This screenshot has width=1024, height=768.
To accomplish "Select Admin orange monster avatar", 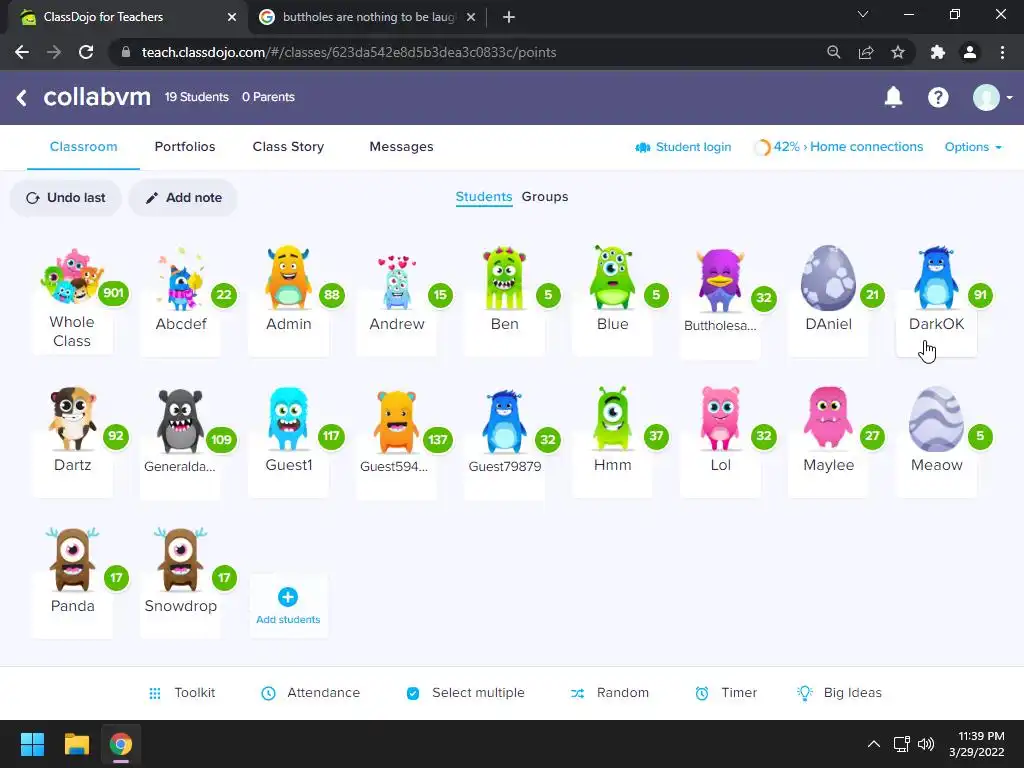I will pos(288,277).
